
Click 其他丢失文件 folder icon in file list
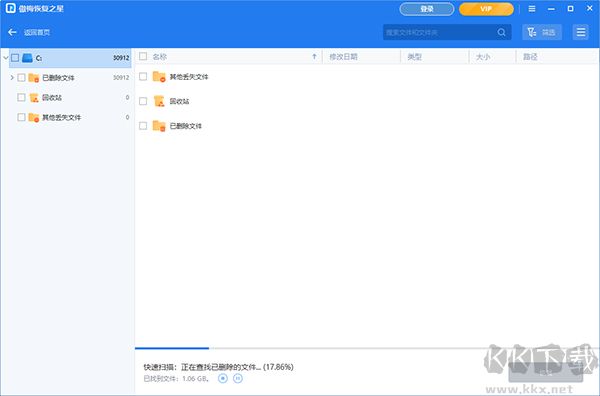click(x=159, y=77)
